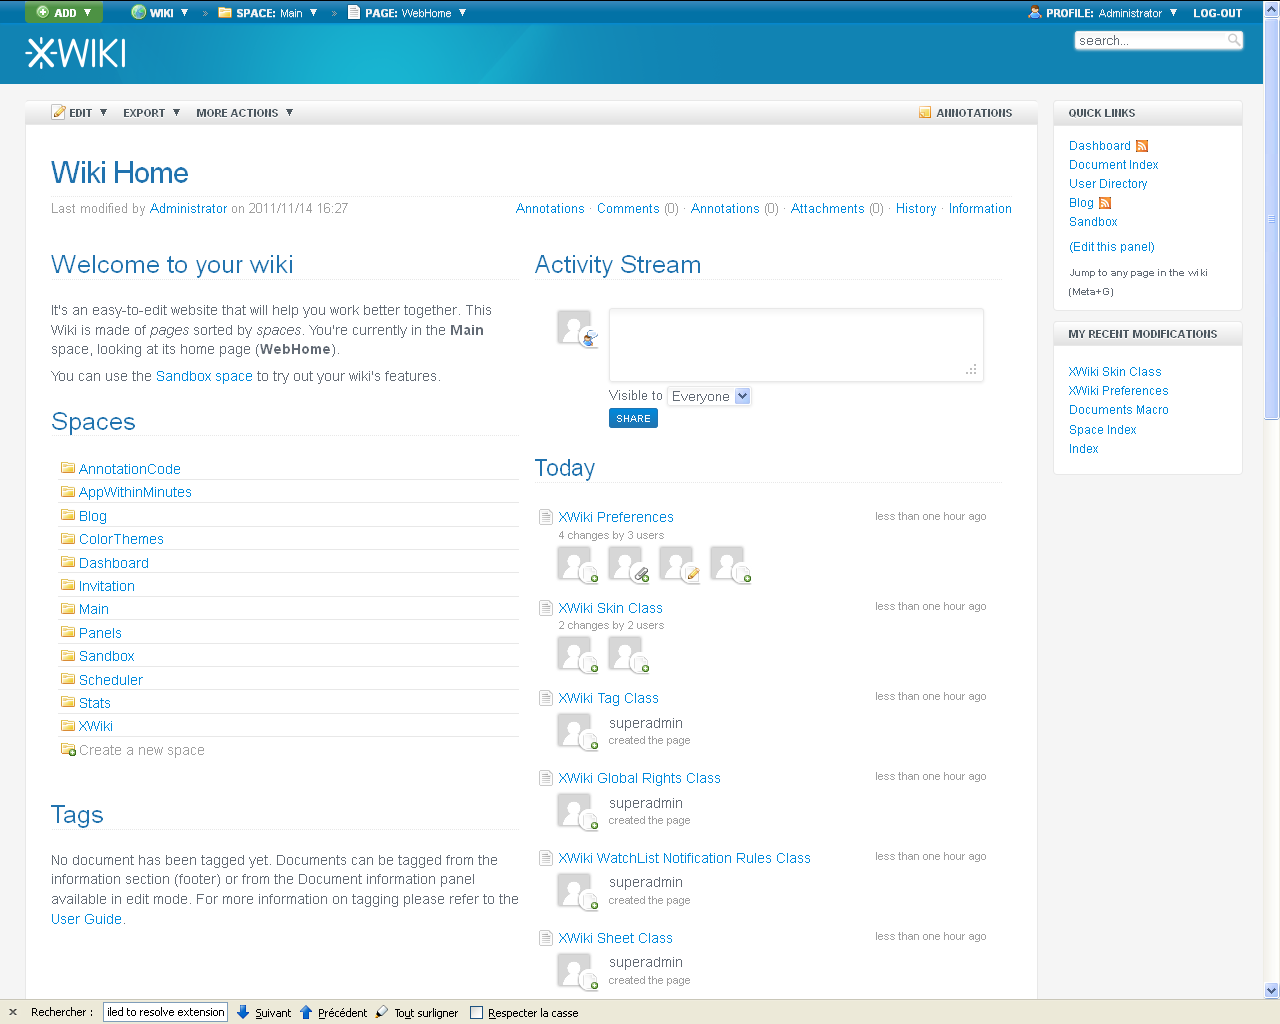Click the avatar with pencil under XWiki Preferences

(679, 564)
